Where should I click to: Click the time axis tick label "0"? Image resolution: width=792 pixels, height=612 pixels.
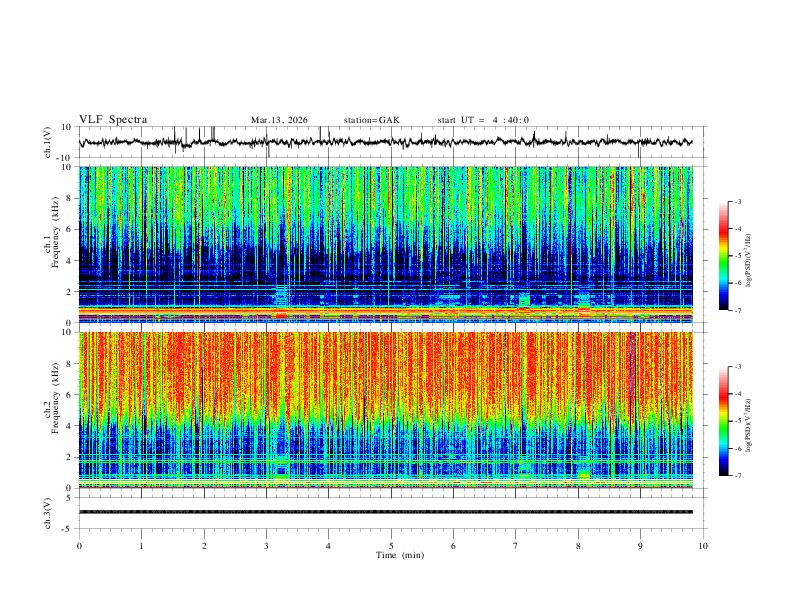pos(79,546)
